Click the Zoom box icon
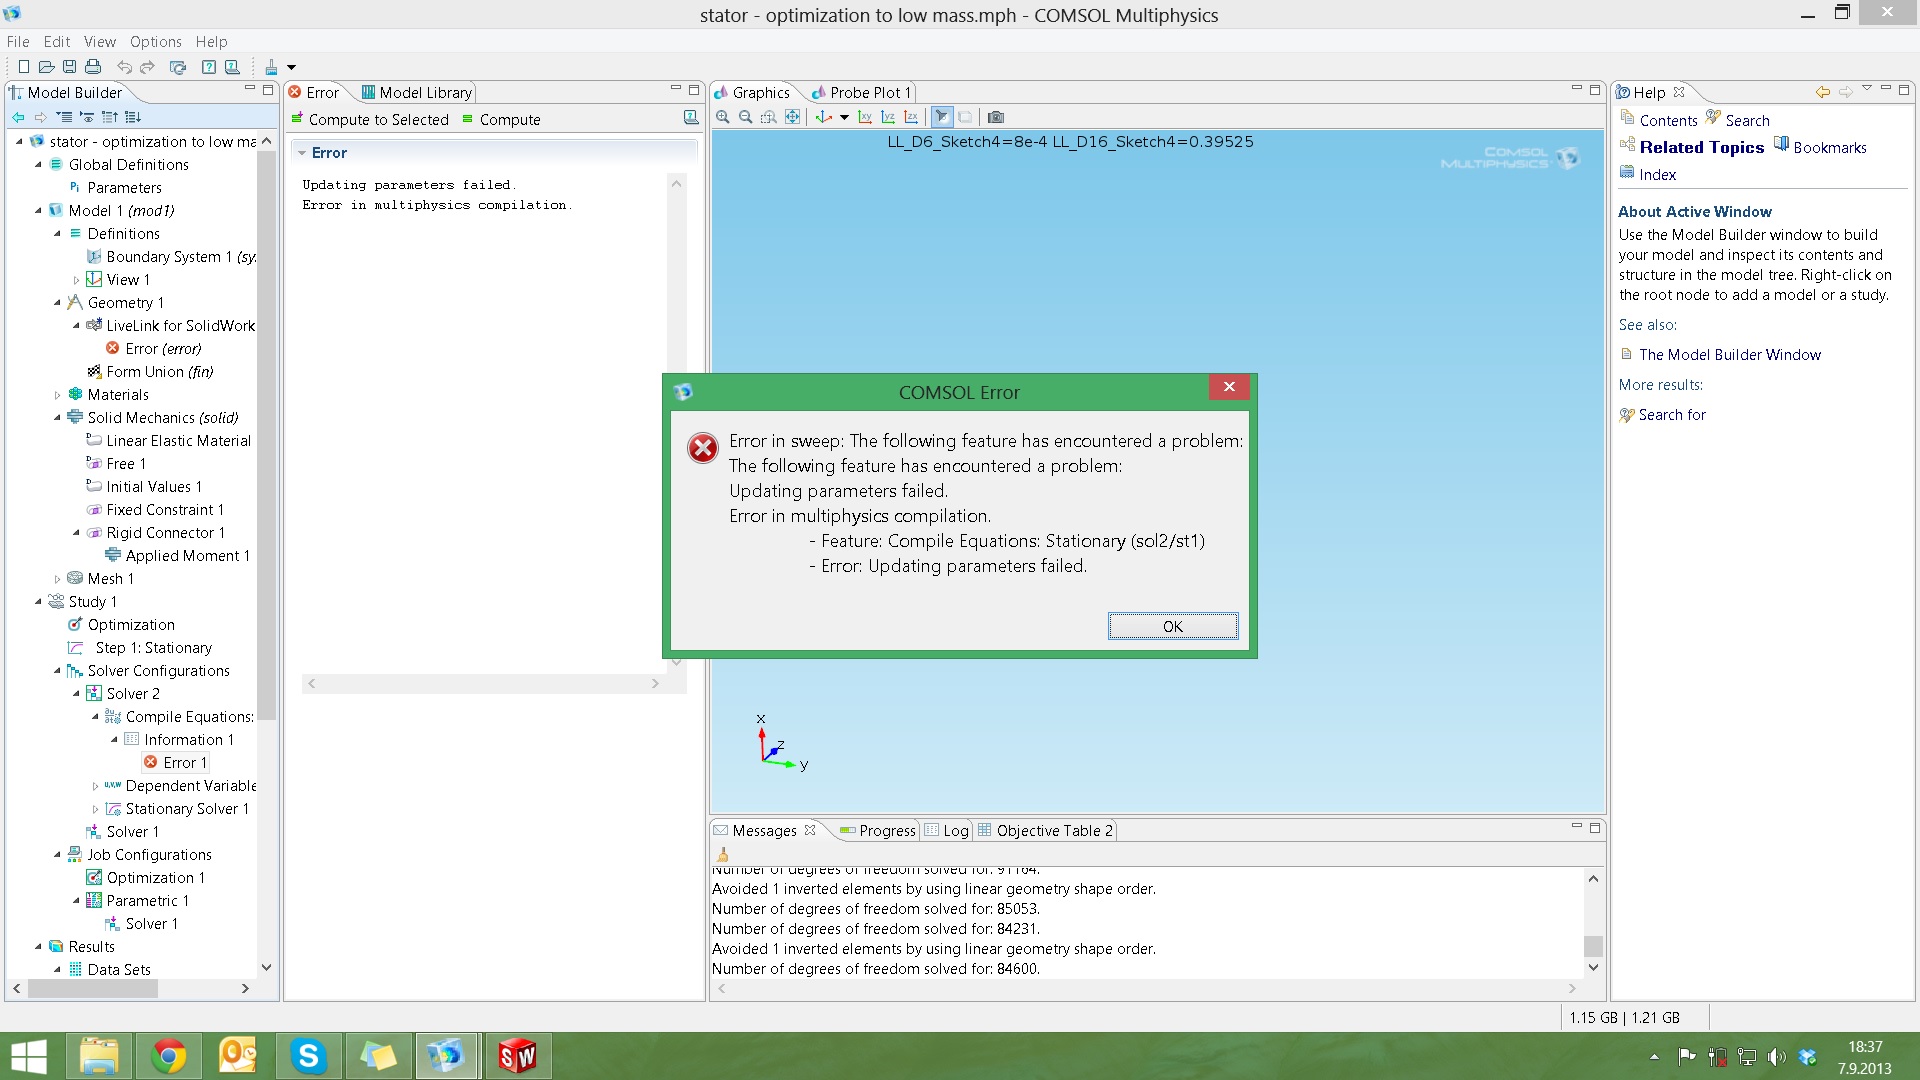The width and height of the screenshot is (1920, 1080). [768, 117]
